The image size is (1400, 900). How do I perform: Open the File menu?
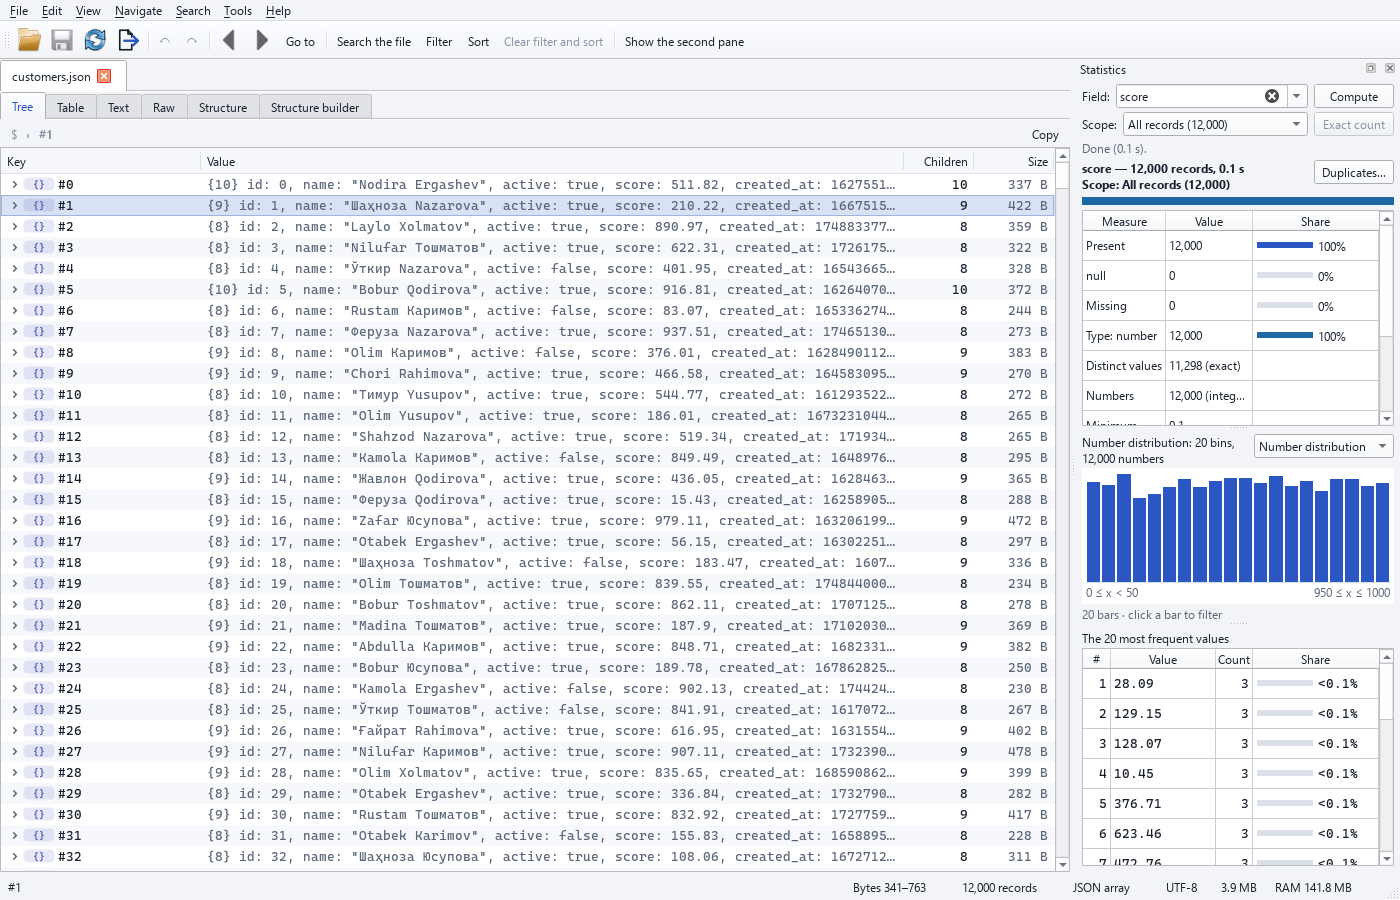click(x=19, y=10)
